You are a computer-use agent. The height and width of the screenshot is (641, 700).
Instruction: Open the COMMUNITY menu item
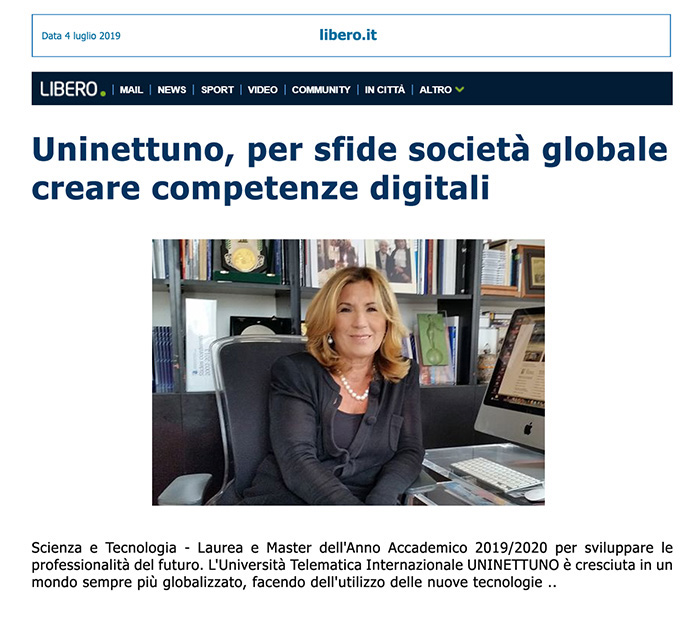pos(321,90)
